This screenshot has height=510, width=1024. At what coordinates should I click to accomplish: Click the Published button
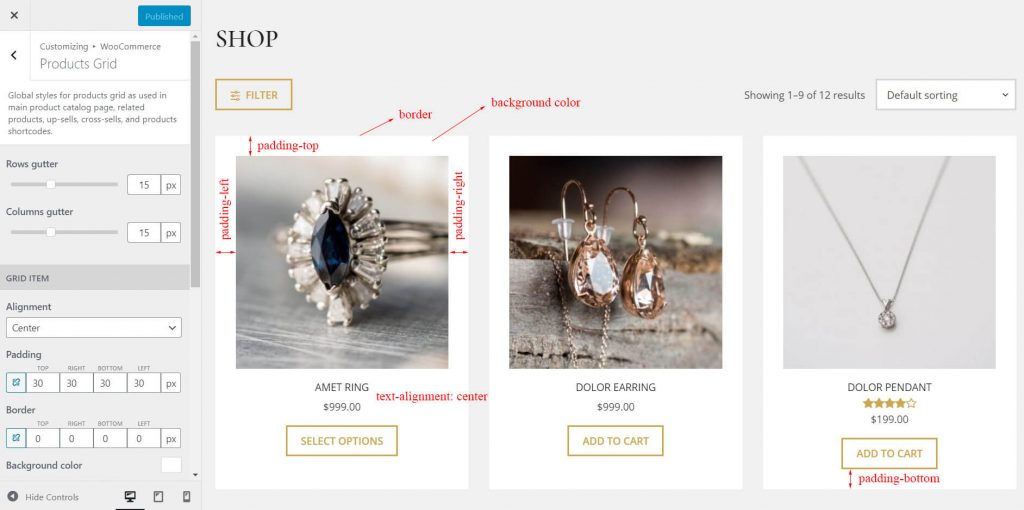[x=165, y=16]
